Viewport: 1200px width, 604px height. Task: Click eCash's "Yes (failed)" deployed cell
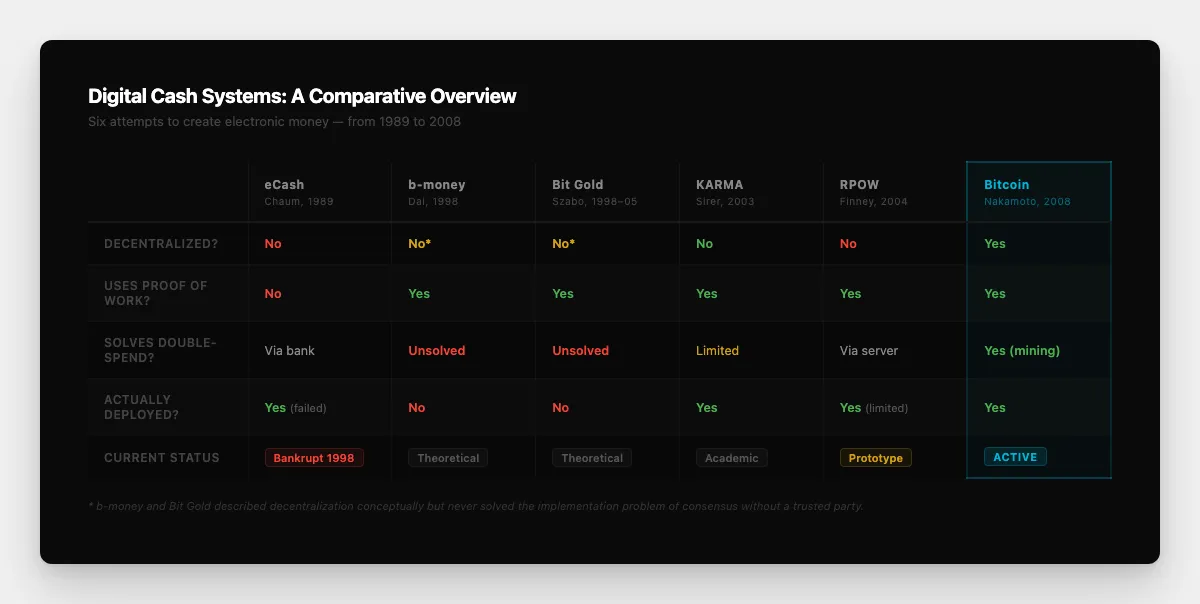click(x=296, y=408)
